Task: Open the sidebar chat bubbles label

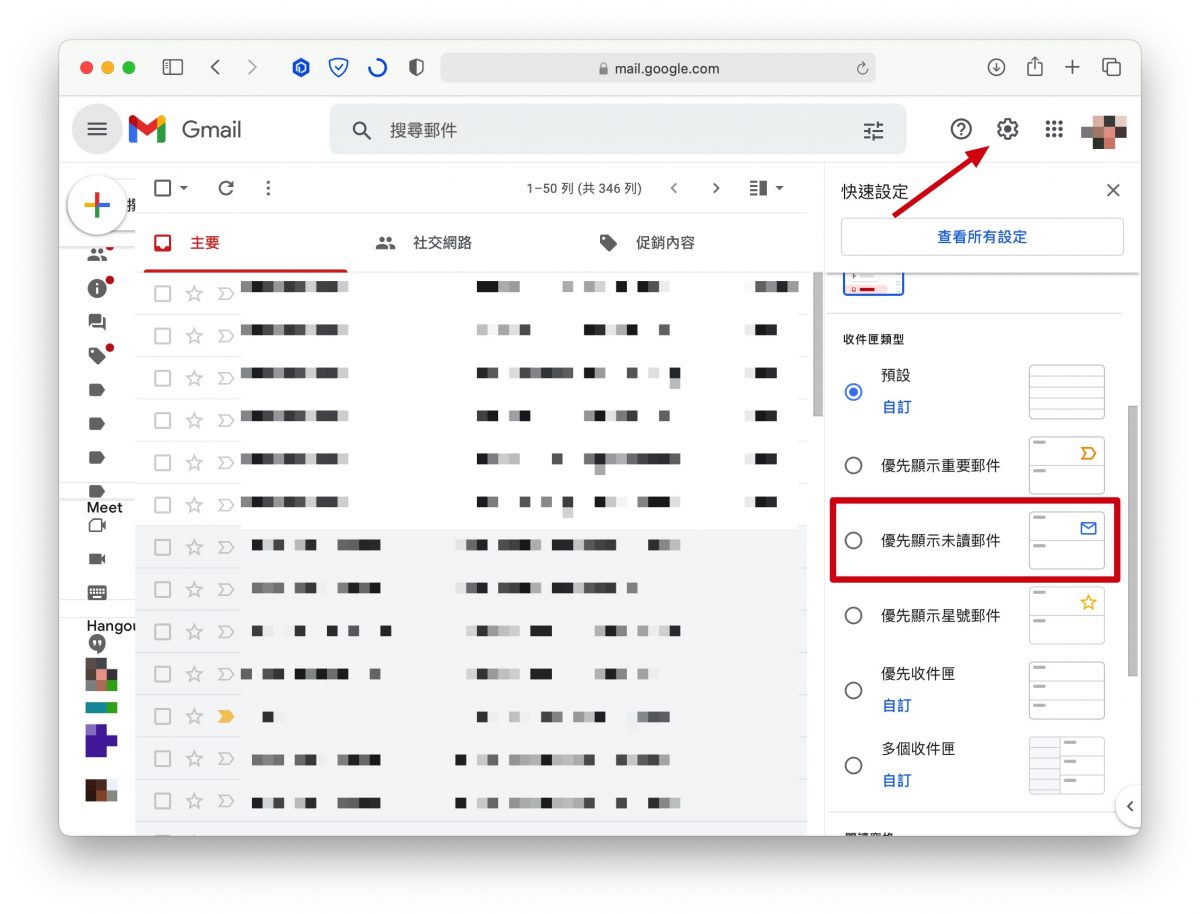Action: pos(97,322)
